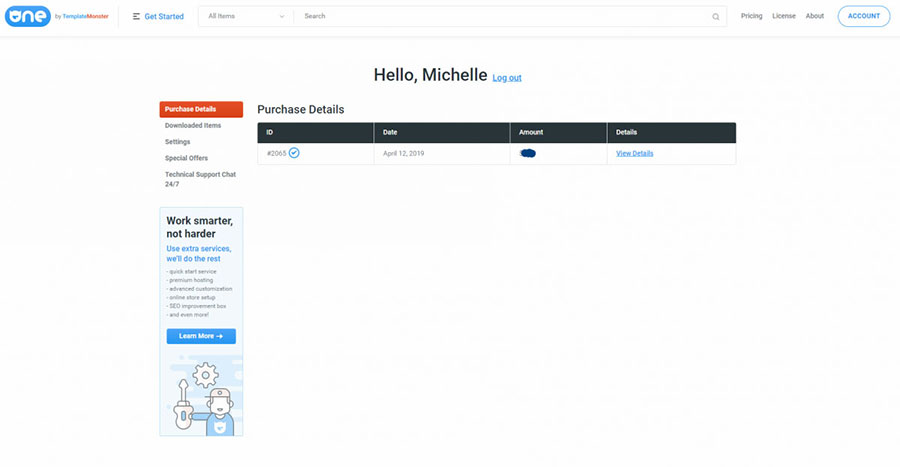The height and width of the screenshot is (467, 900).
Task: Open Special Offers section
Action: 186,158
